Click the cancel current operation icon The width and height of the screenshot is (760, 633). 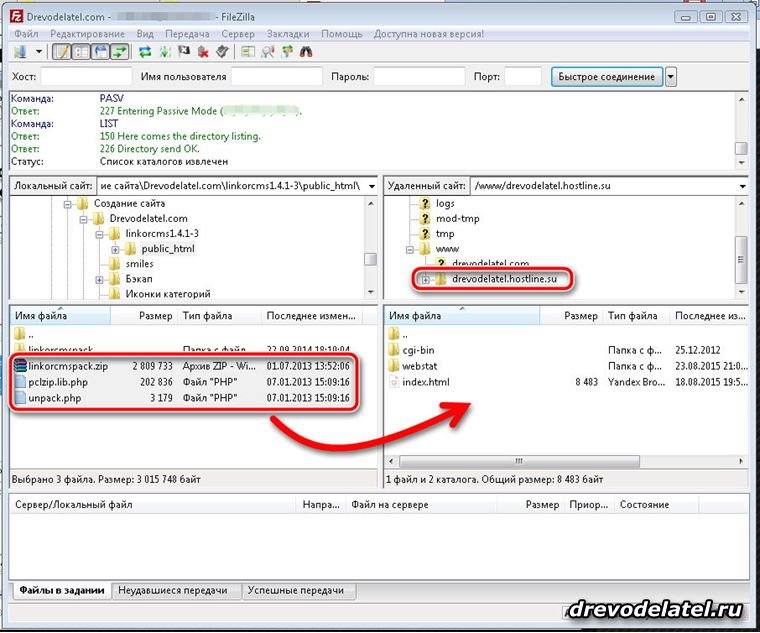tap(184, 51)
